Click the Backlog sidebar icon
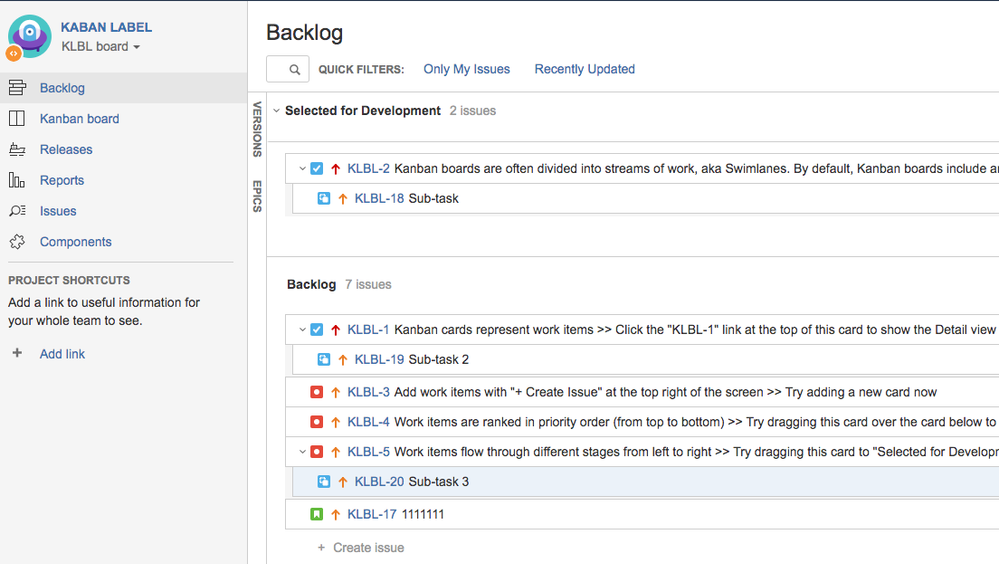This screenshot has height=564, width=999. click(17, 88)
